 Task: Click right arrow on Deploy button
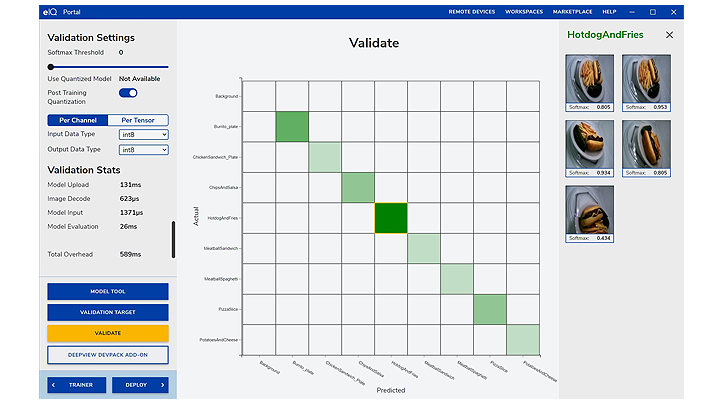point(163,384)
